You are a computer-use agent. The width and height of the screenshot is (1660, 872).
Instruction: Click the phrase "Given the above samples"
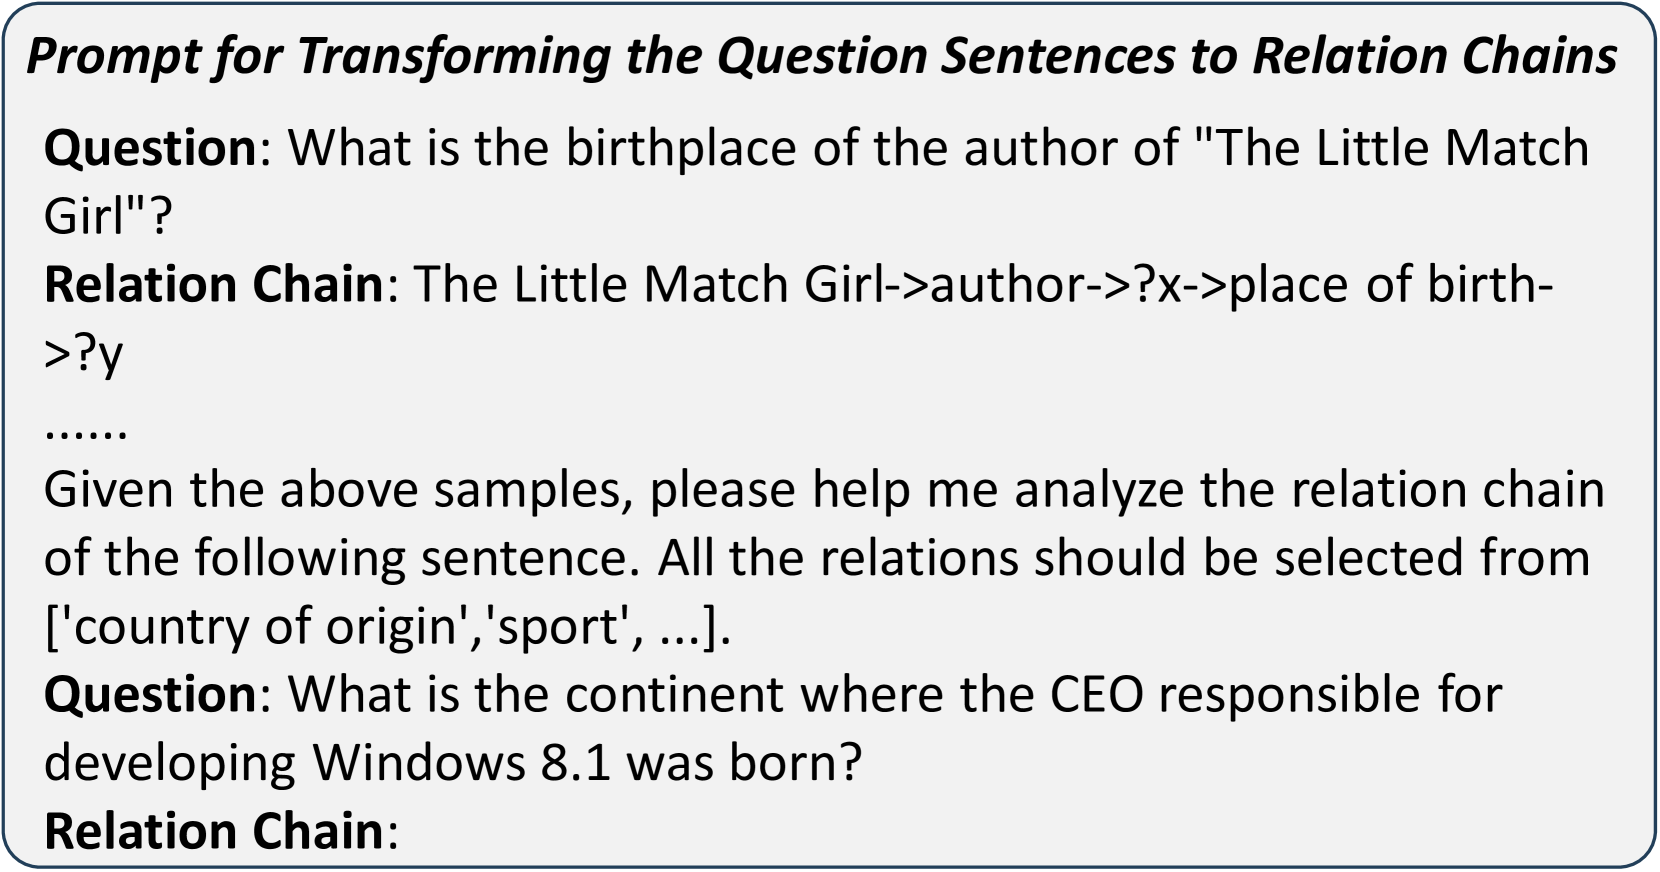point(336,490)
